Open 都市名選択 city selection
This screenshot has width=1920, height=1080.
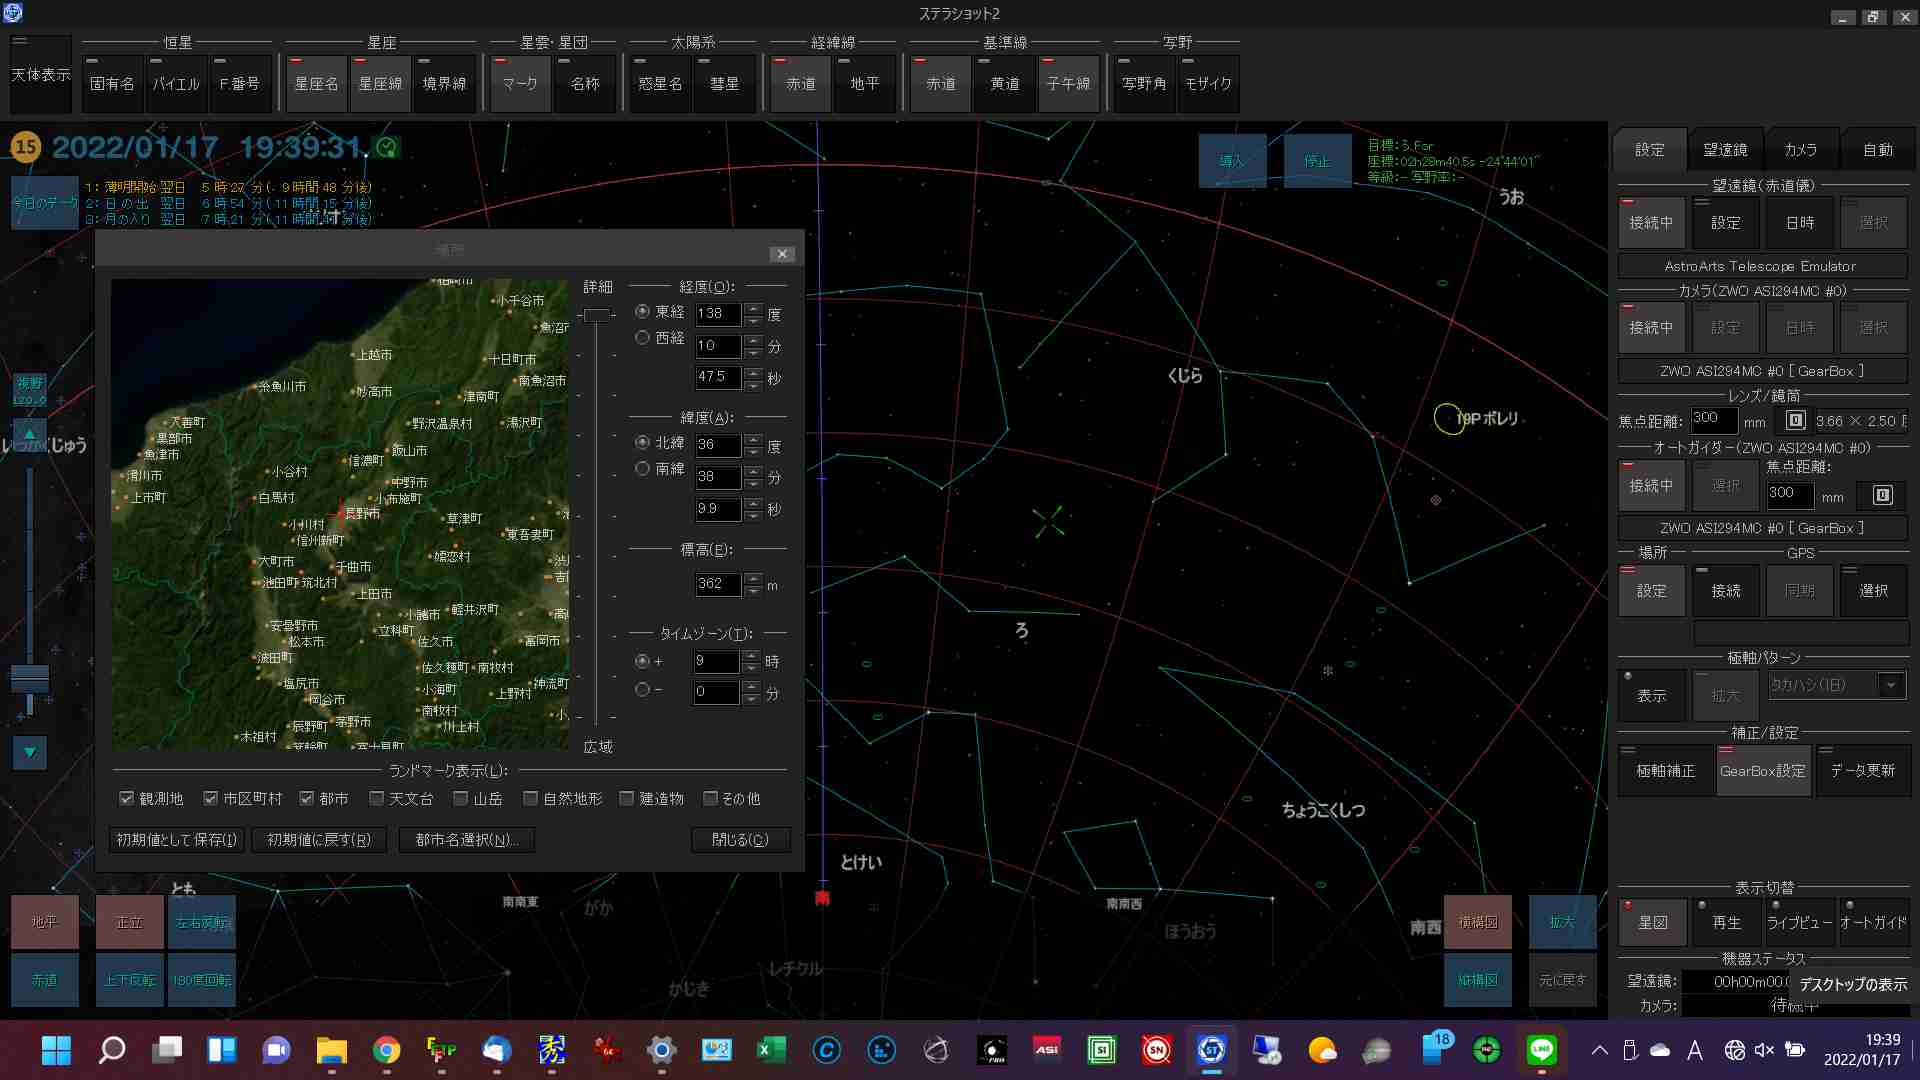pyautogui.click(x=467, y=840)
